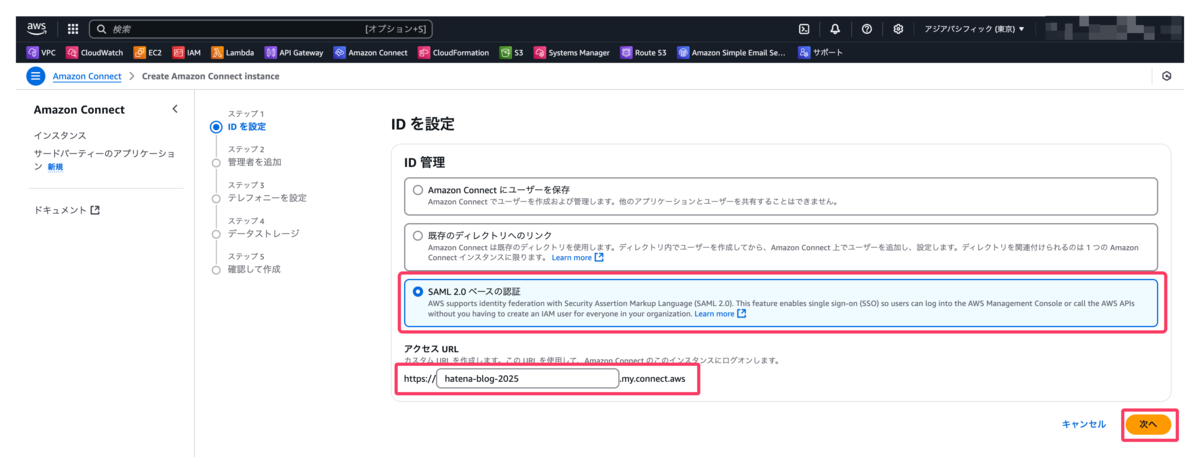Image resolution: width=1200 pixels, height=473 pixels.
Task: Click the アクセス URL label
Action: pyautogui.click(x=432, y=347)
